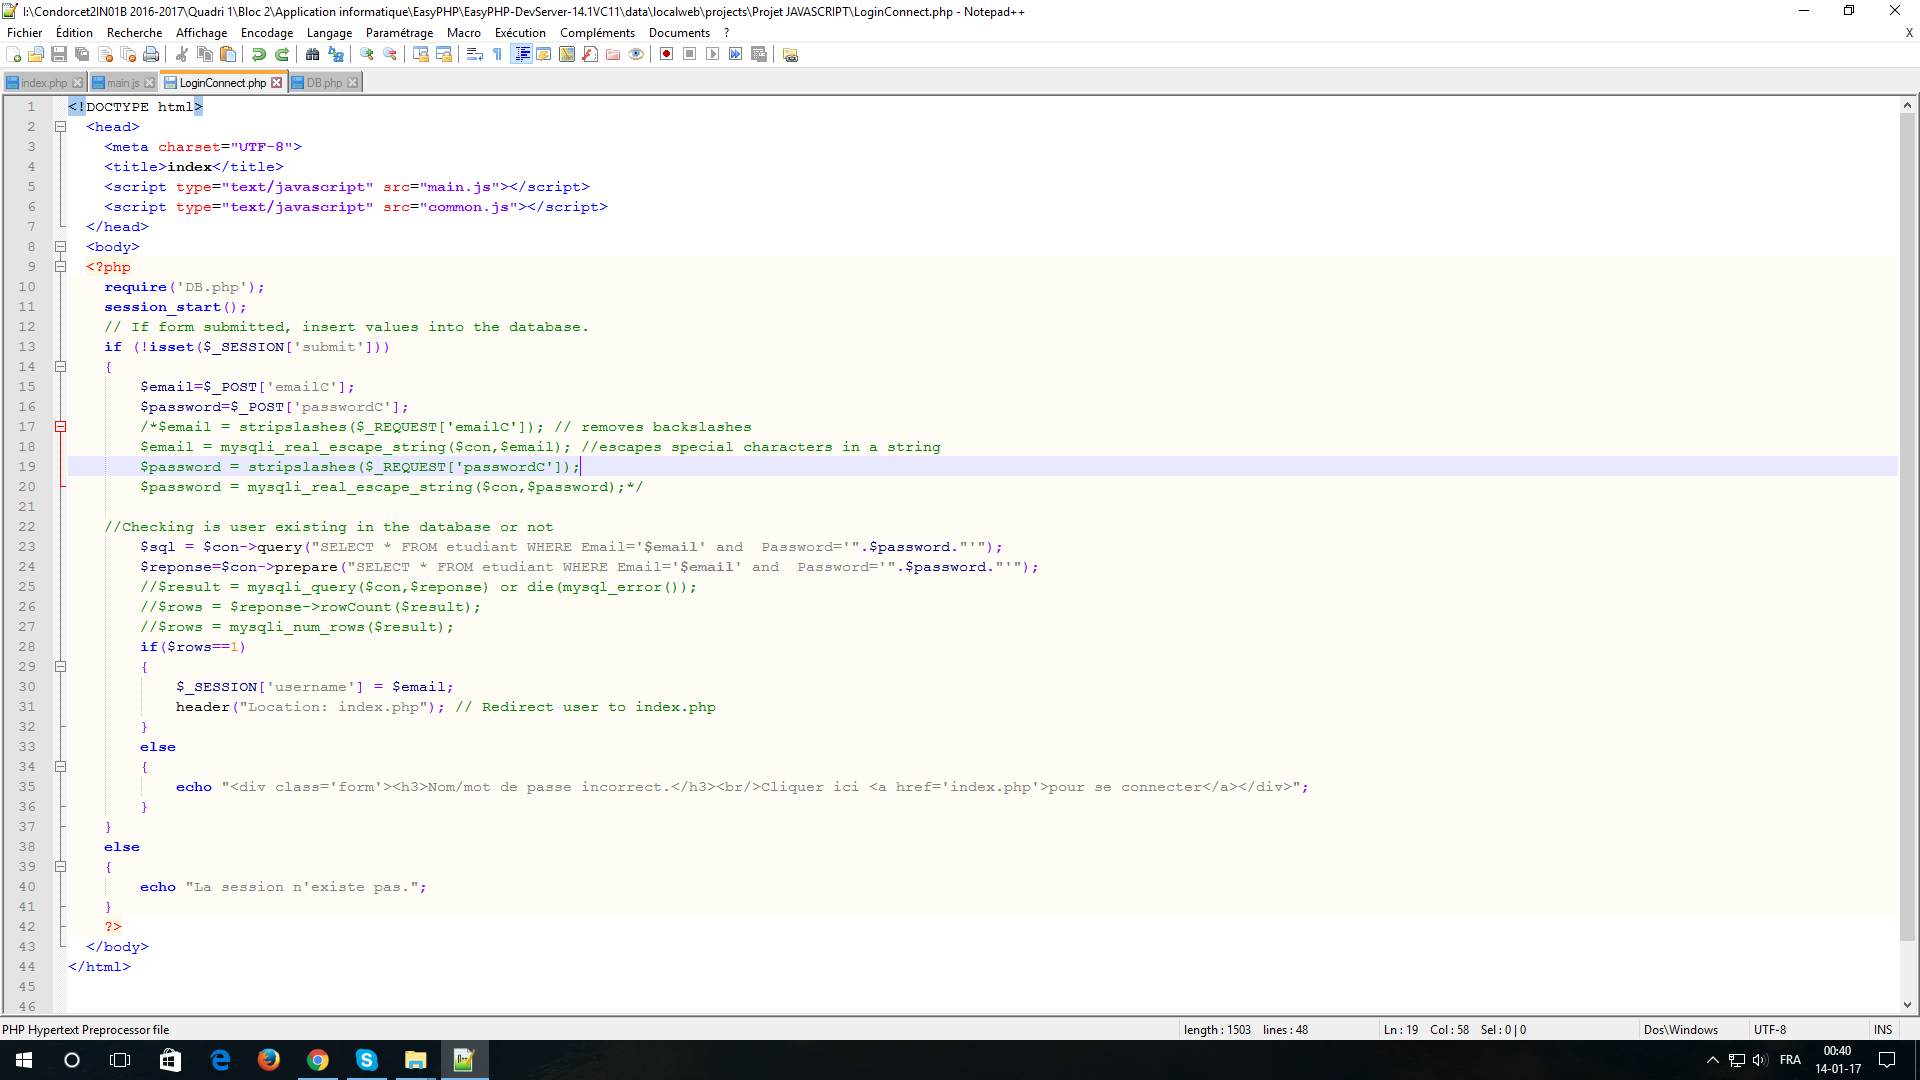1920x1080 pixels.
Task: Toggle INS overwrite mode in status bar
Action: click(x=1883, y=1030)
